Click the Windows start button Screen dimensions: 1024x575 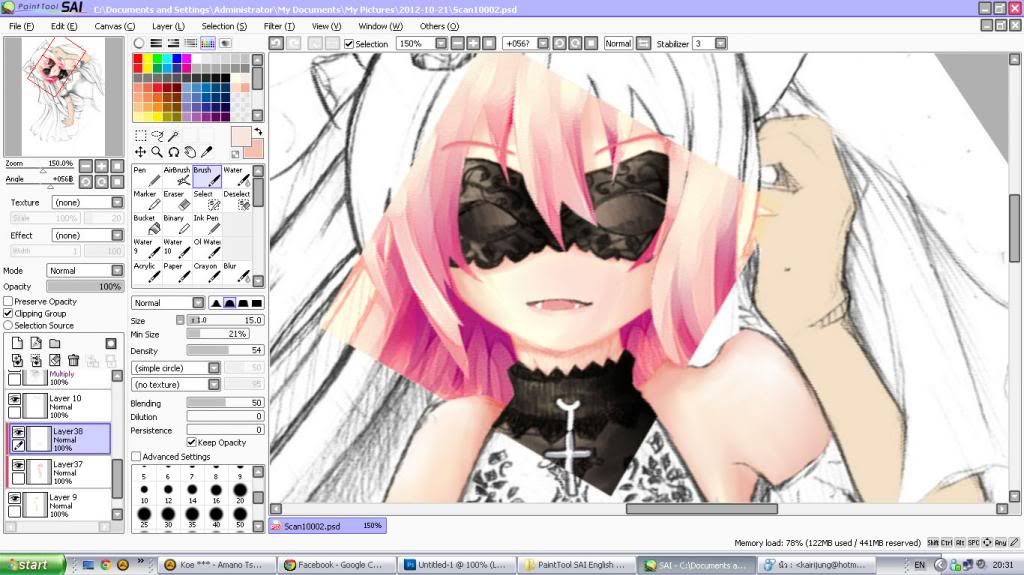33,565
